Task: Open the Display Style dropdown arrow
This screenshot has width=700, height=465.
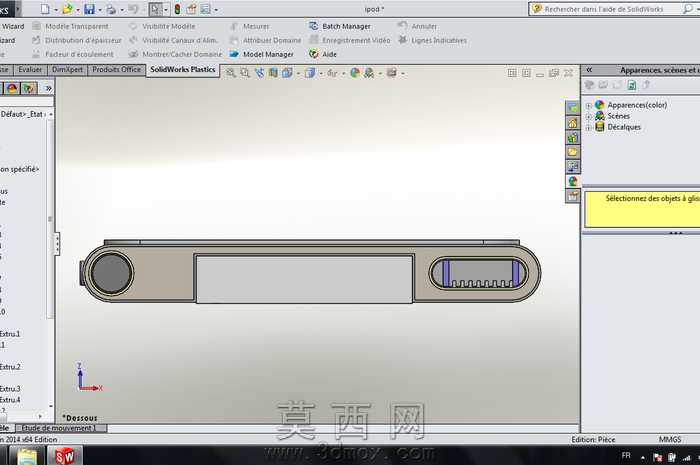Action: [x=321, y=74]
